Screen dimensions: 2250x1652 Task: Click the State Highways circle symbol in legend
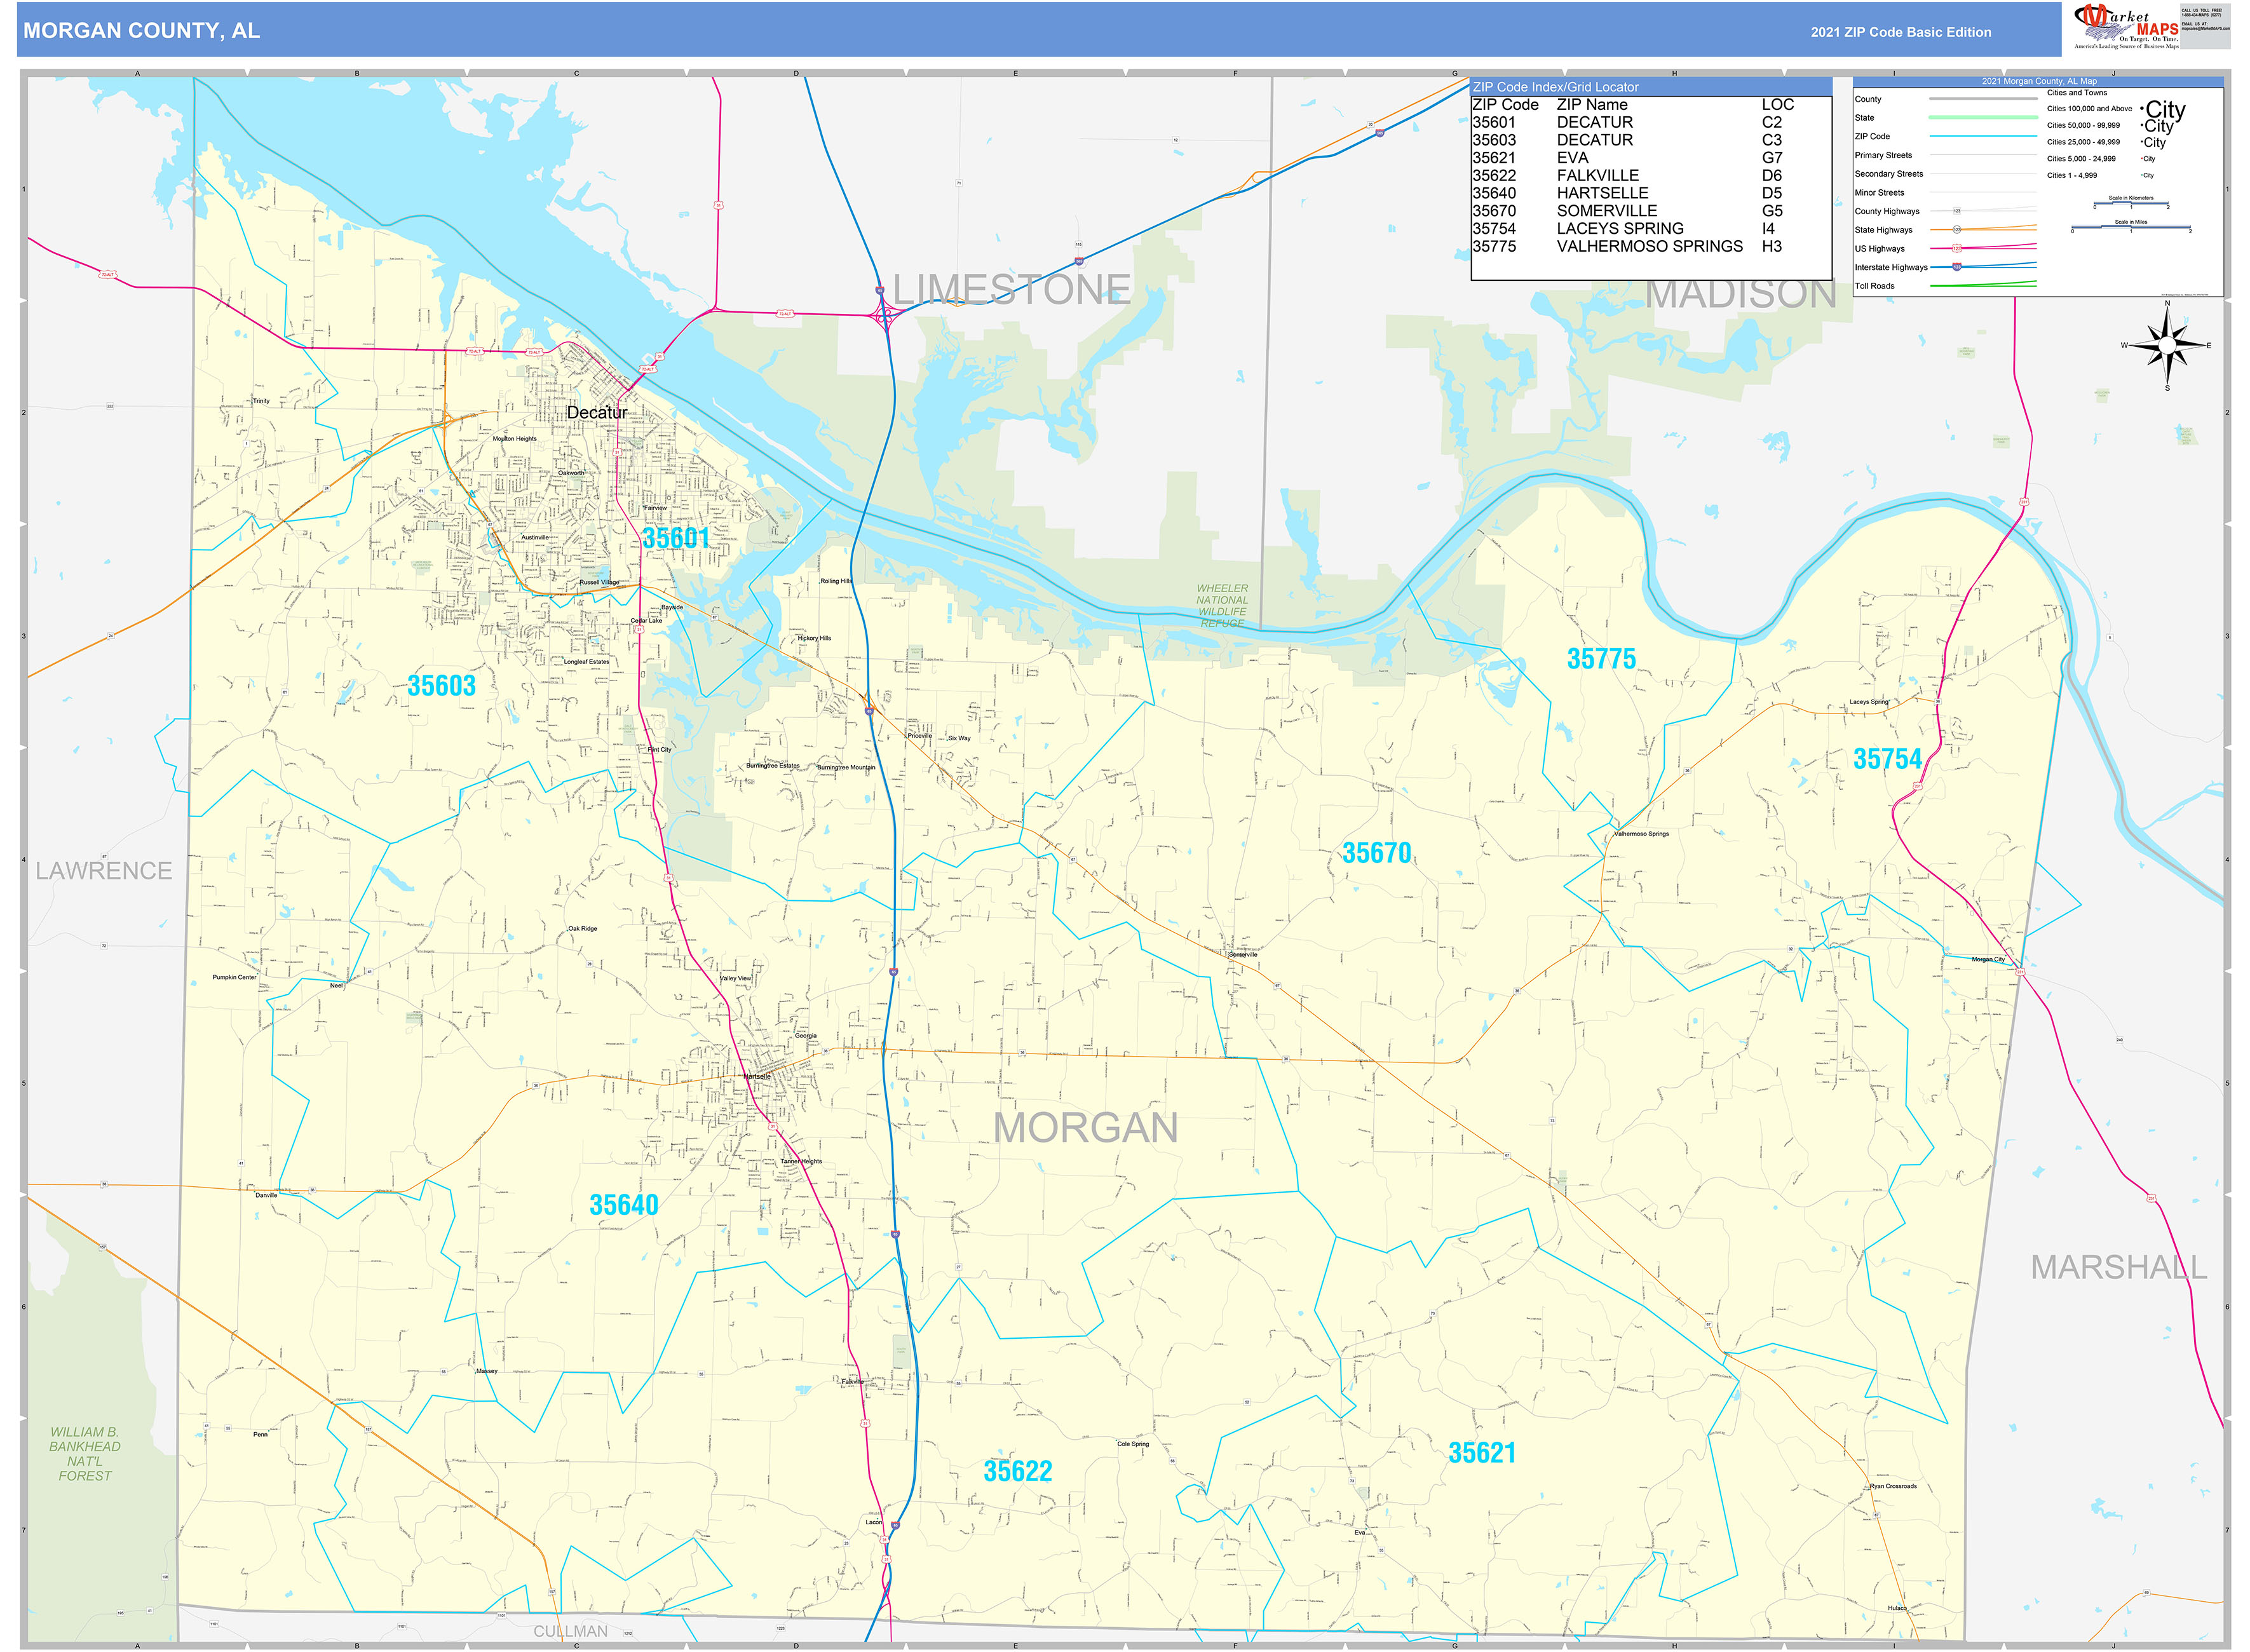1957,230
